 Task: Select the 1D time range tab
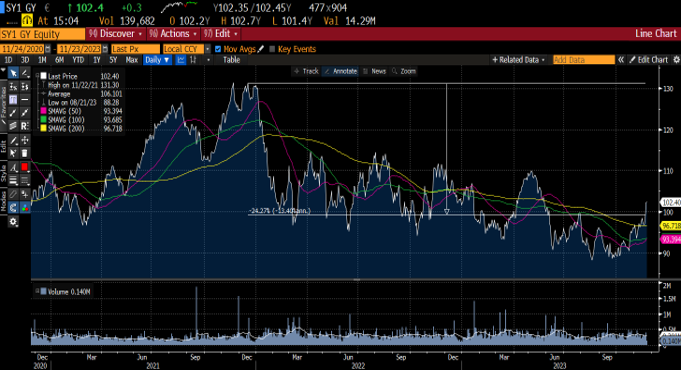click(8, 60)
